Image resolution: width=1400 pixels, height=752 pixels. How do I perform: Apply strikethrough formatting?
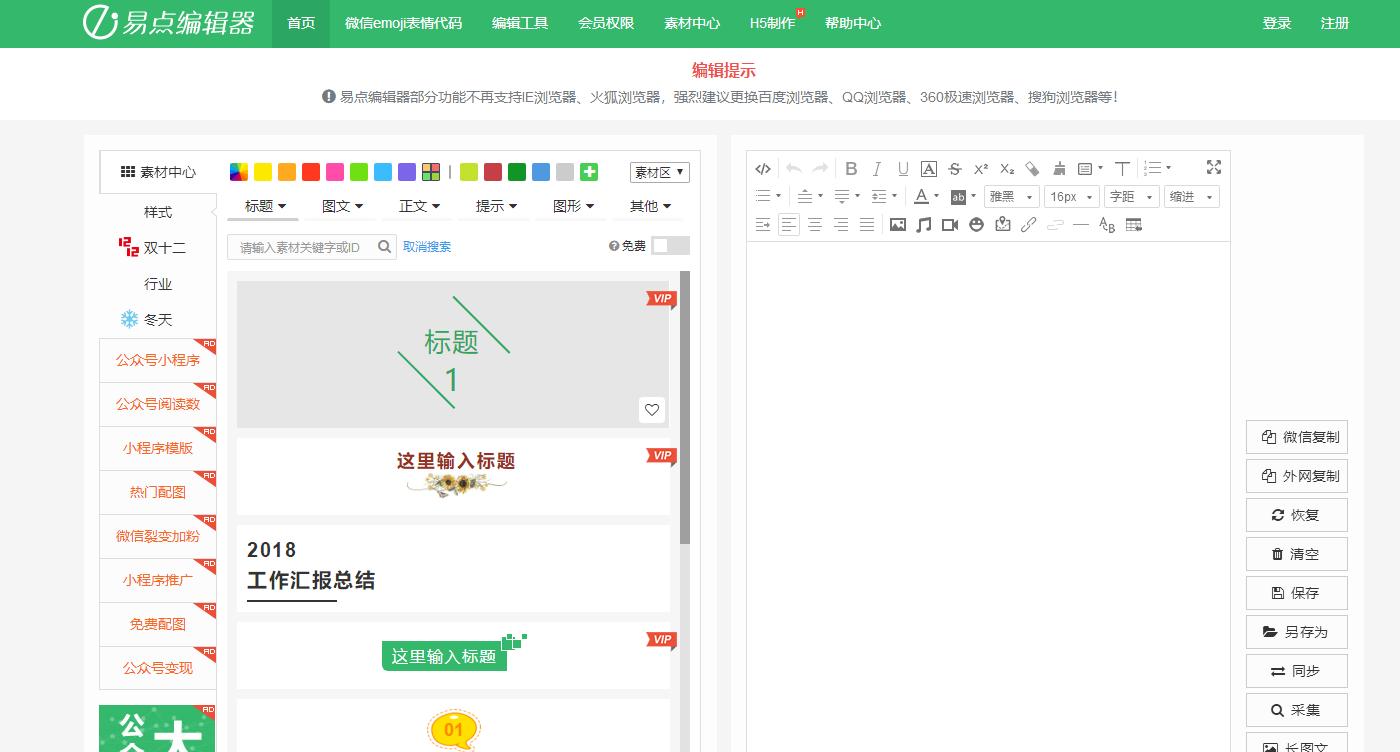point(954,167)
